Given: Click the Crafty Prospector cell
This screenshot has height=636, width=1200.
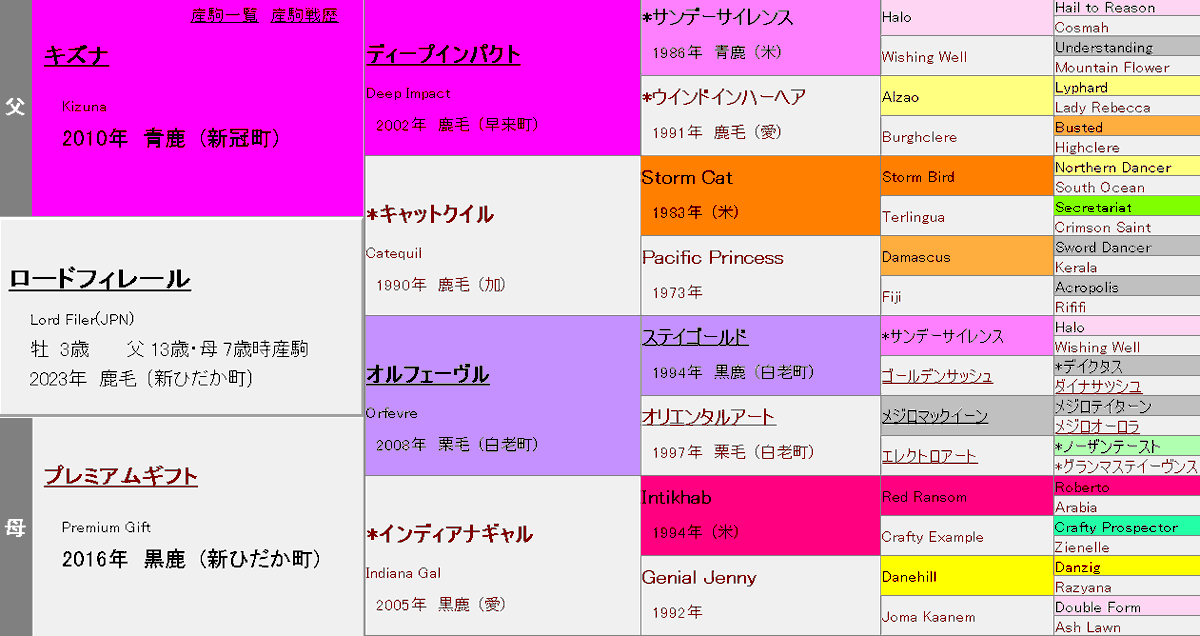Looking at the screenshot, I should point(1127,527).
